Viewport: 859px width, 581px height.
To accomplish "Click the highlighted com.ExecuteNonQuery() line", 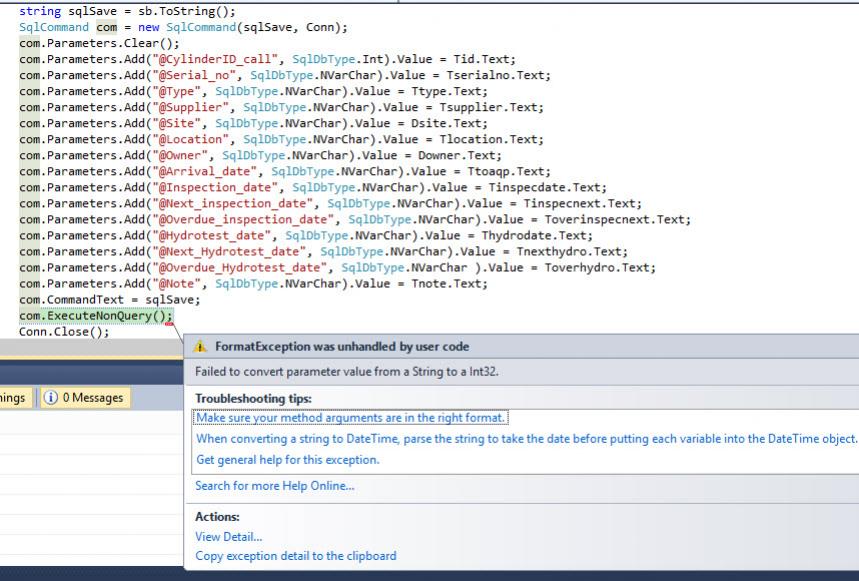I will 96,316.
